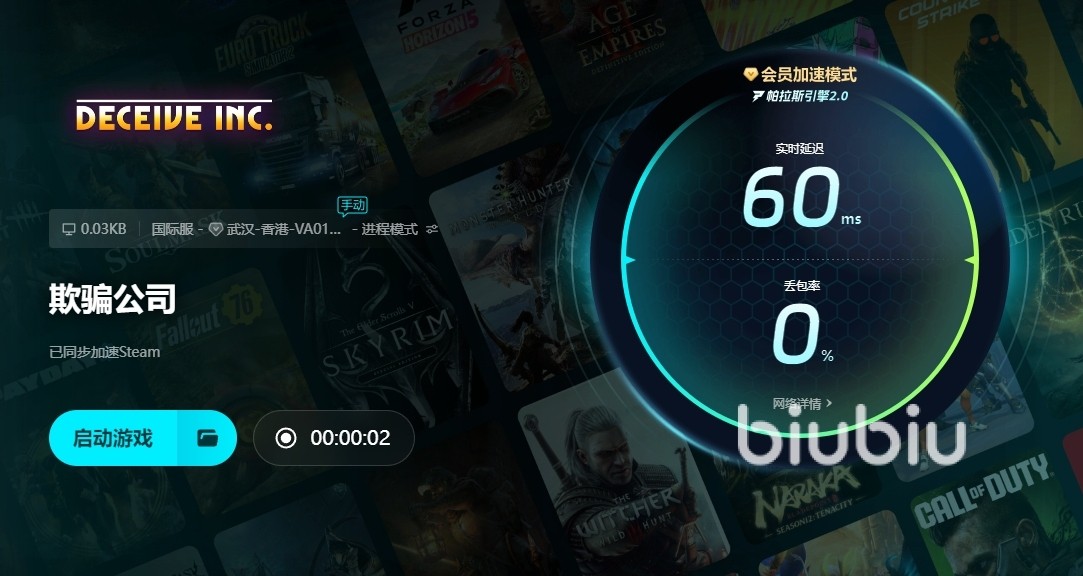Screen dimensions: 1083x576
Task: Click the 0% packet loss reading
Action: [x=801, y=335]
